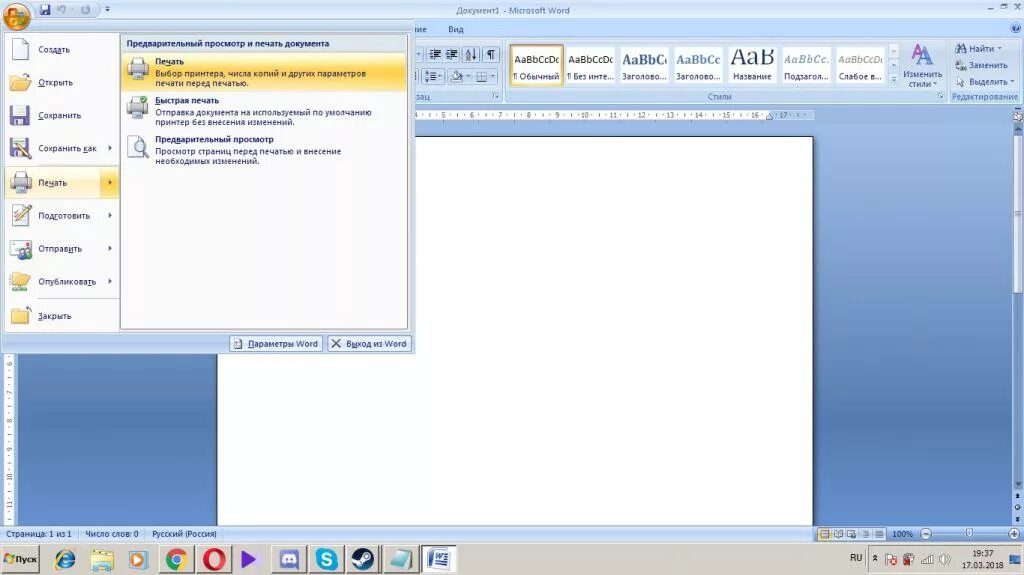This screenshot has width=1024, height=575.
Task: Apply the Слабое выделение style
Action: (x=860, y=65)
